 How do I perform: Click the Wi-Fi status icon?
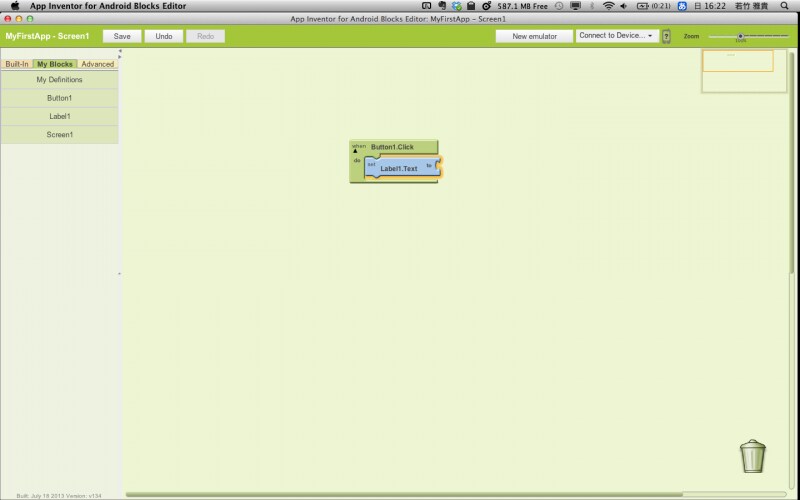tap(608, 6)
